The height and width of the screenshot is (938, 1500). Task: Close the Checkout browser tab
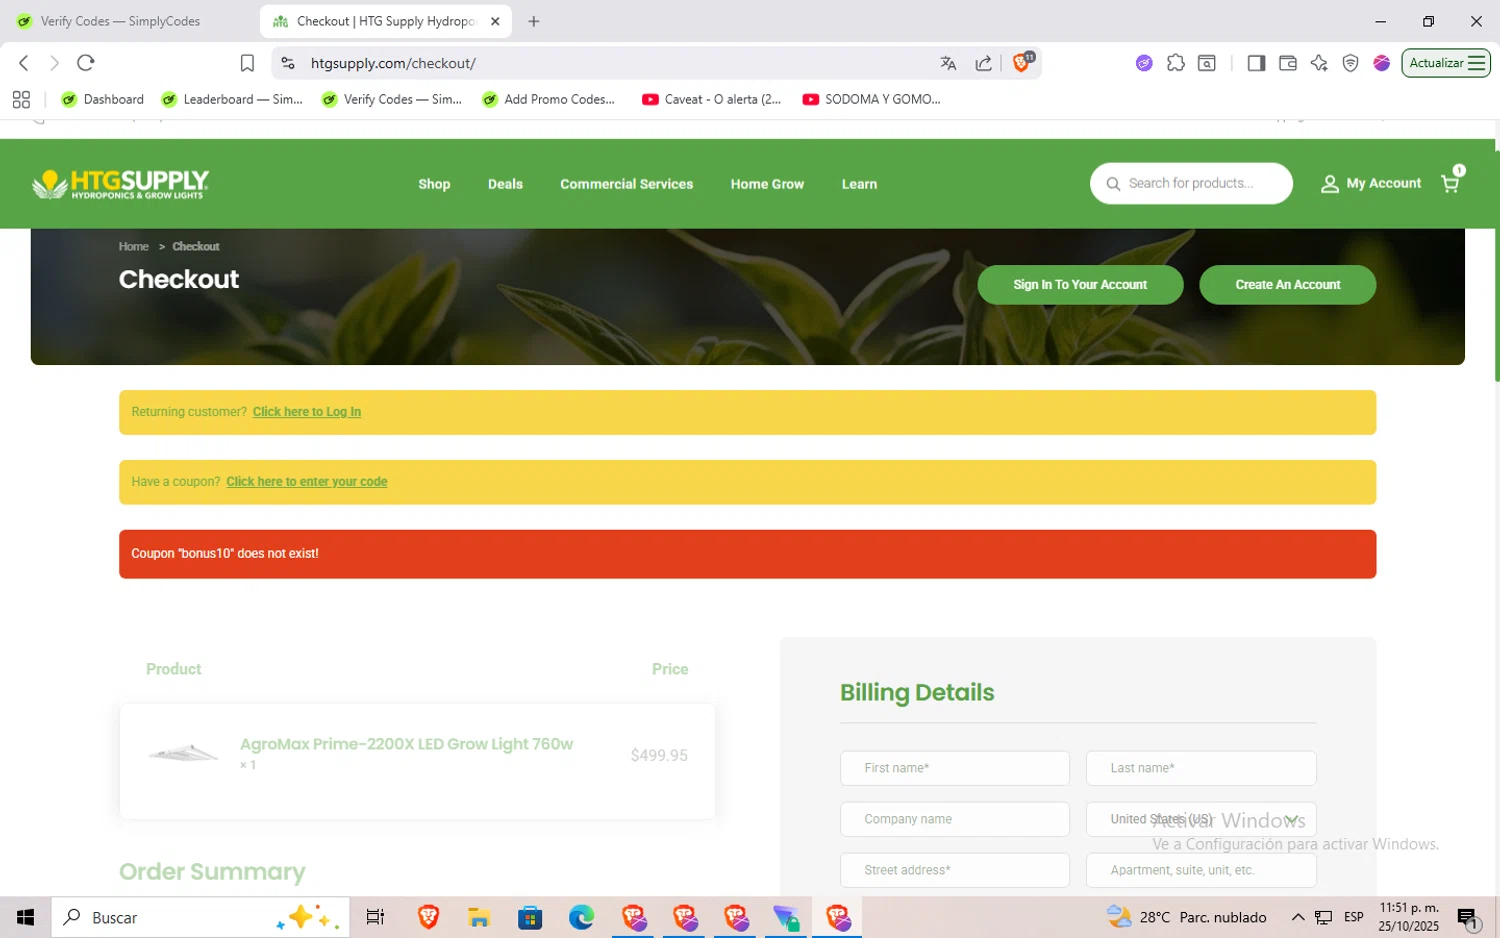click(x=495, y=21)
